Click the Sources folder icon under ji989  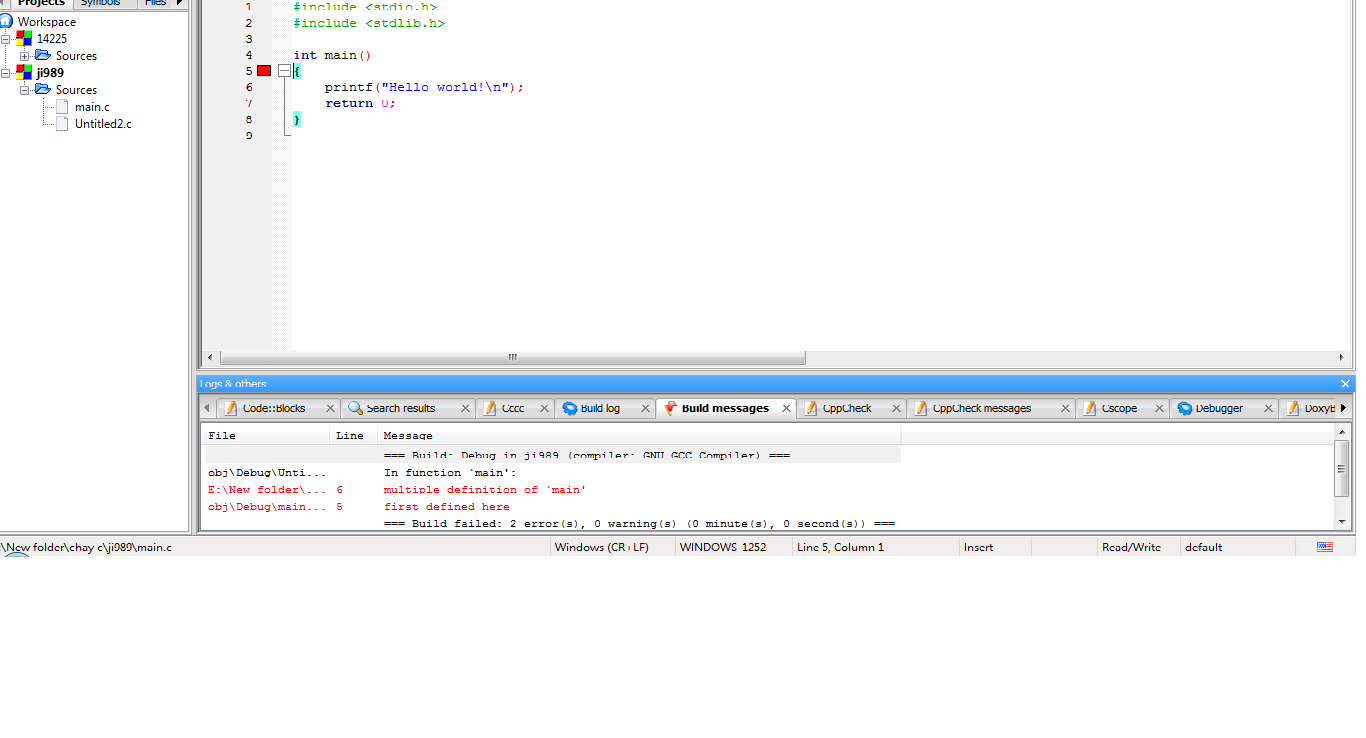(x=43, y=90)
